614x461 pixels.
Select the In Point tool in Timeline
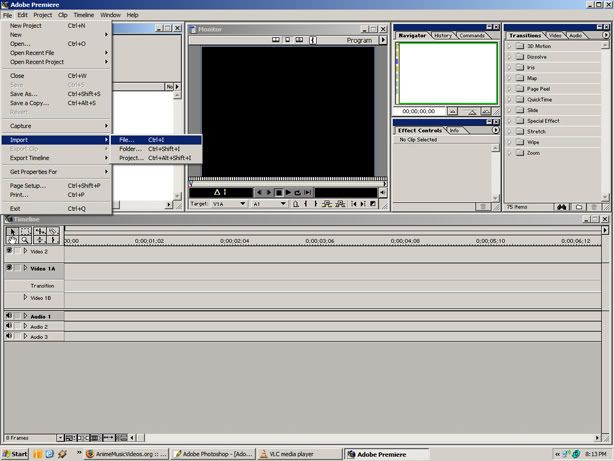click(53, 240)
